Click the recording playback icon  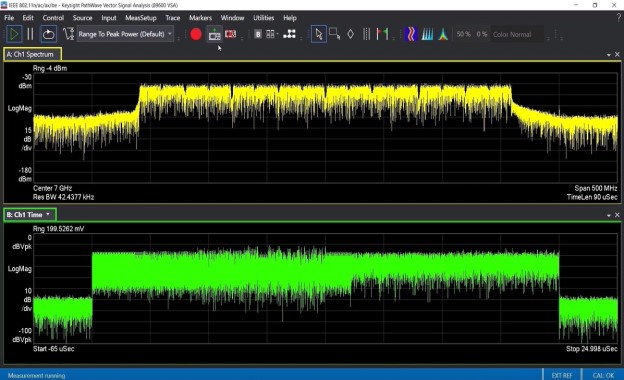[231, 34]
